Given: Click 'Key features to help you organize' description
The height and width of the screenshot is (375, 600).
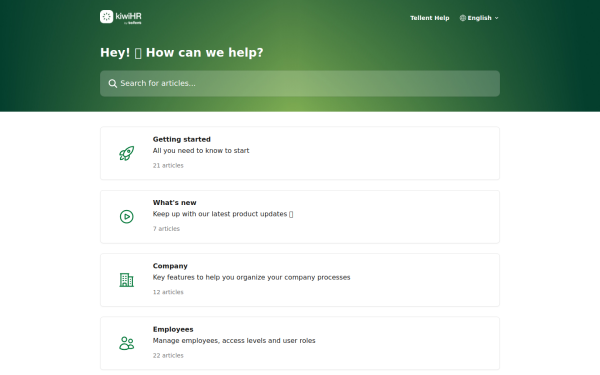Looking at the screenshot, I should pos(251,277).
